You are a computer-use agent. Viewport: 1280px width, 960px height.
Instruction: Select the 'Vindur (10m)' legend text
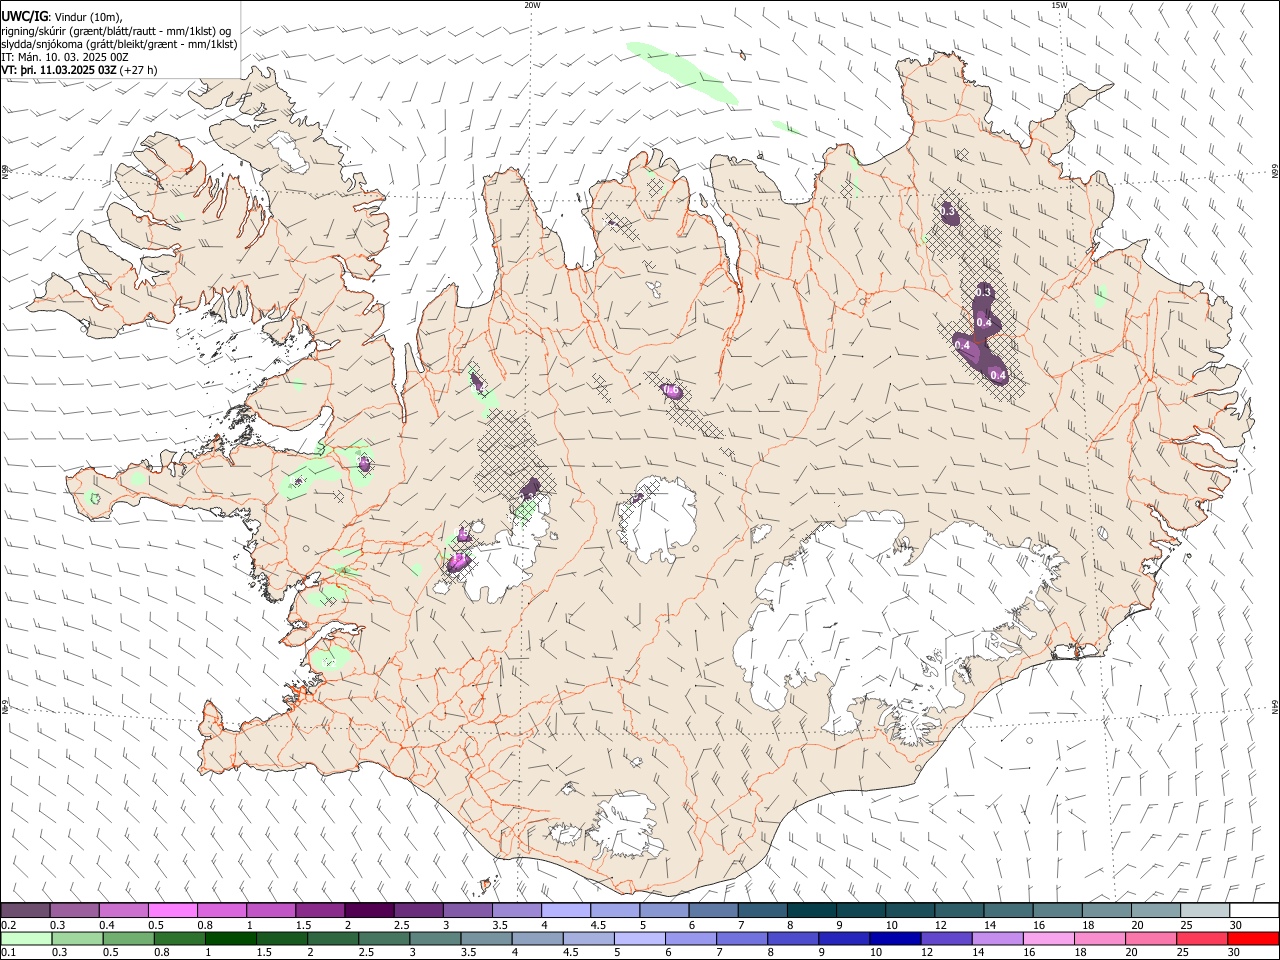coord(86,17)
